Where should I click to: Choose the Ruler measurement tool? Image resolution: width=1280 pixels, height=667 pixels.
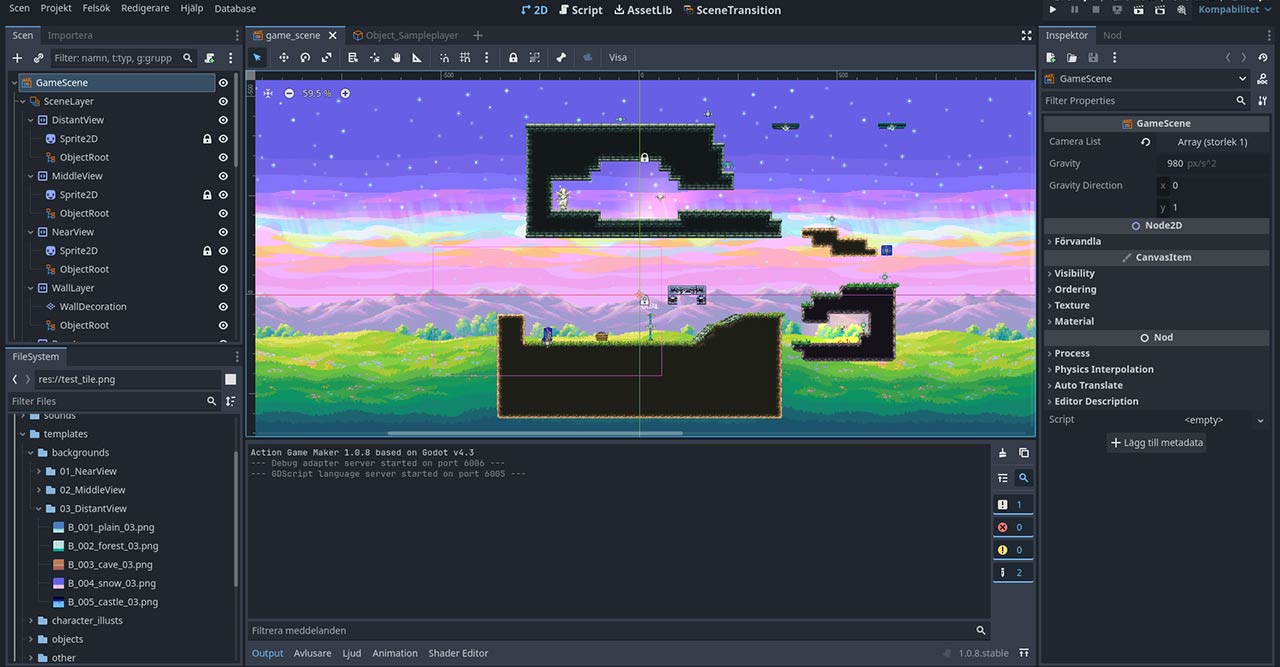417,57
